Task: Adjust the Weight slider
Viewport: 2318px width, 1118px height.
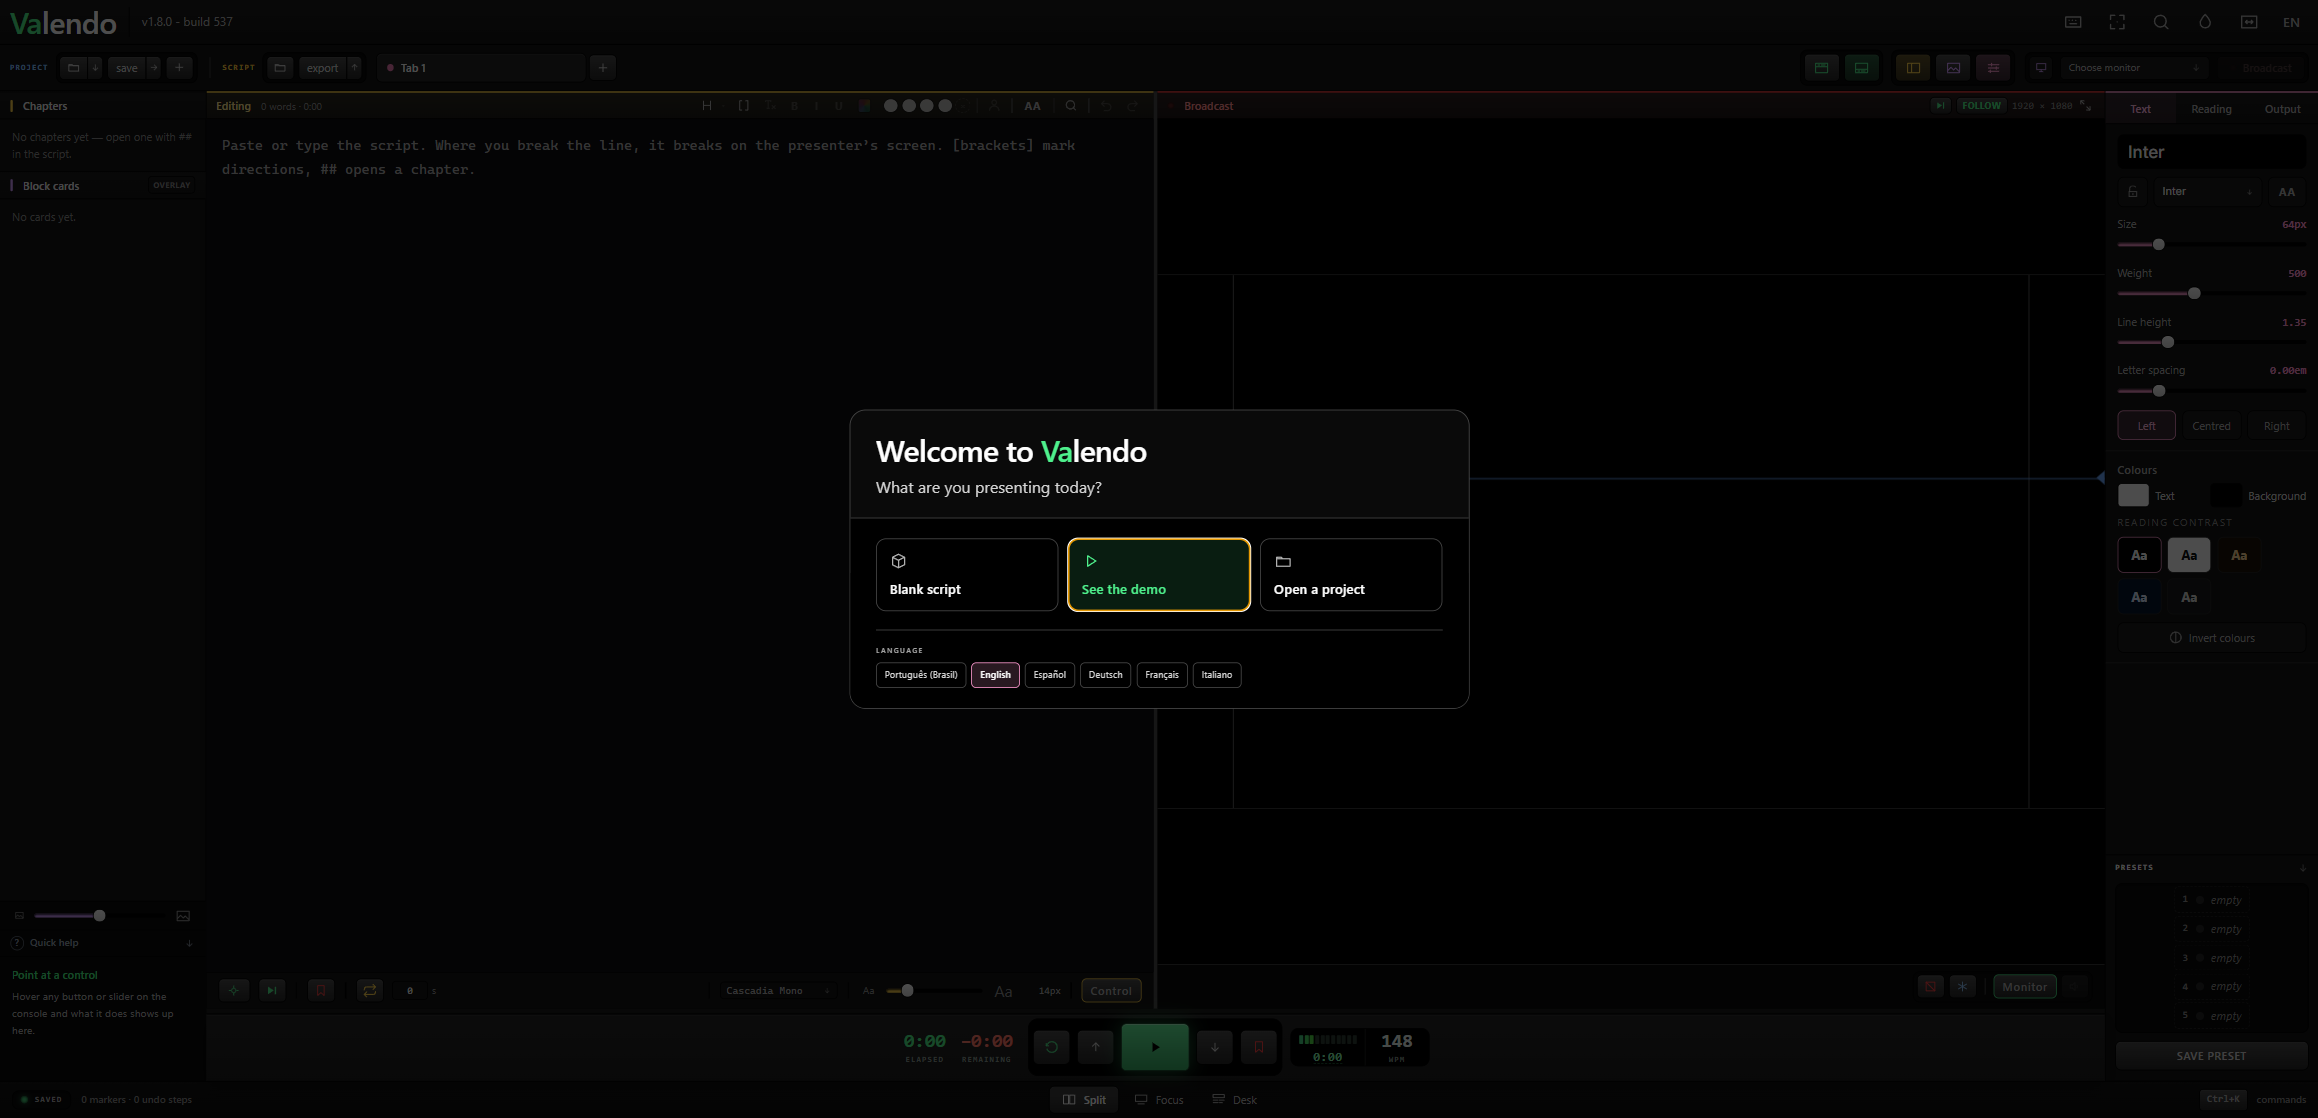Action: click(2211, 294)
